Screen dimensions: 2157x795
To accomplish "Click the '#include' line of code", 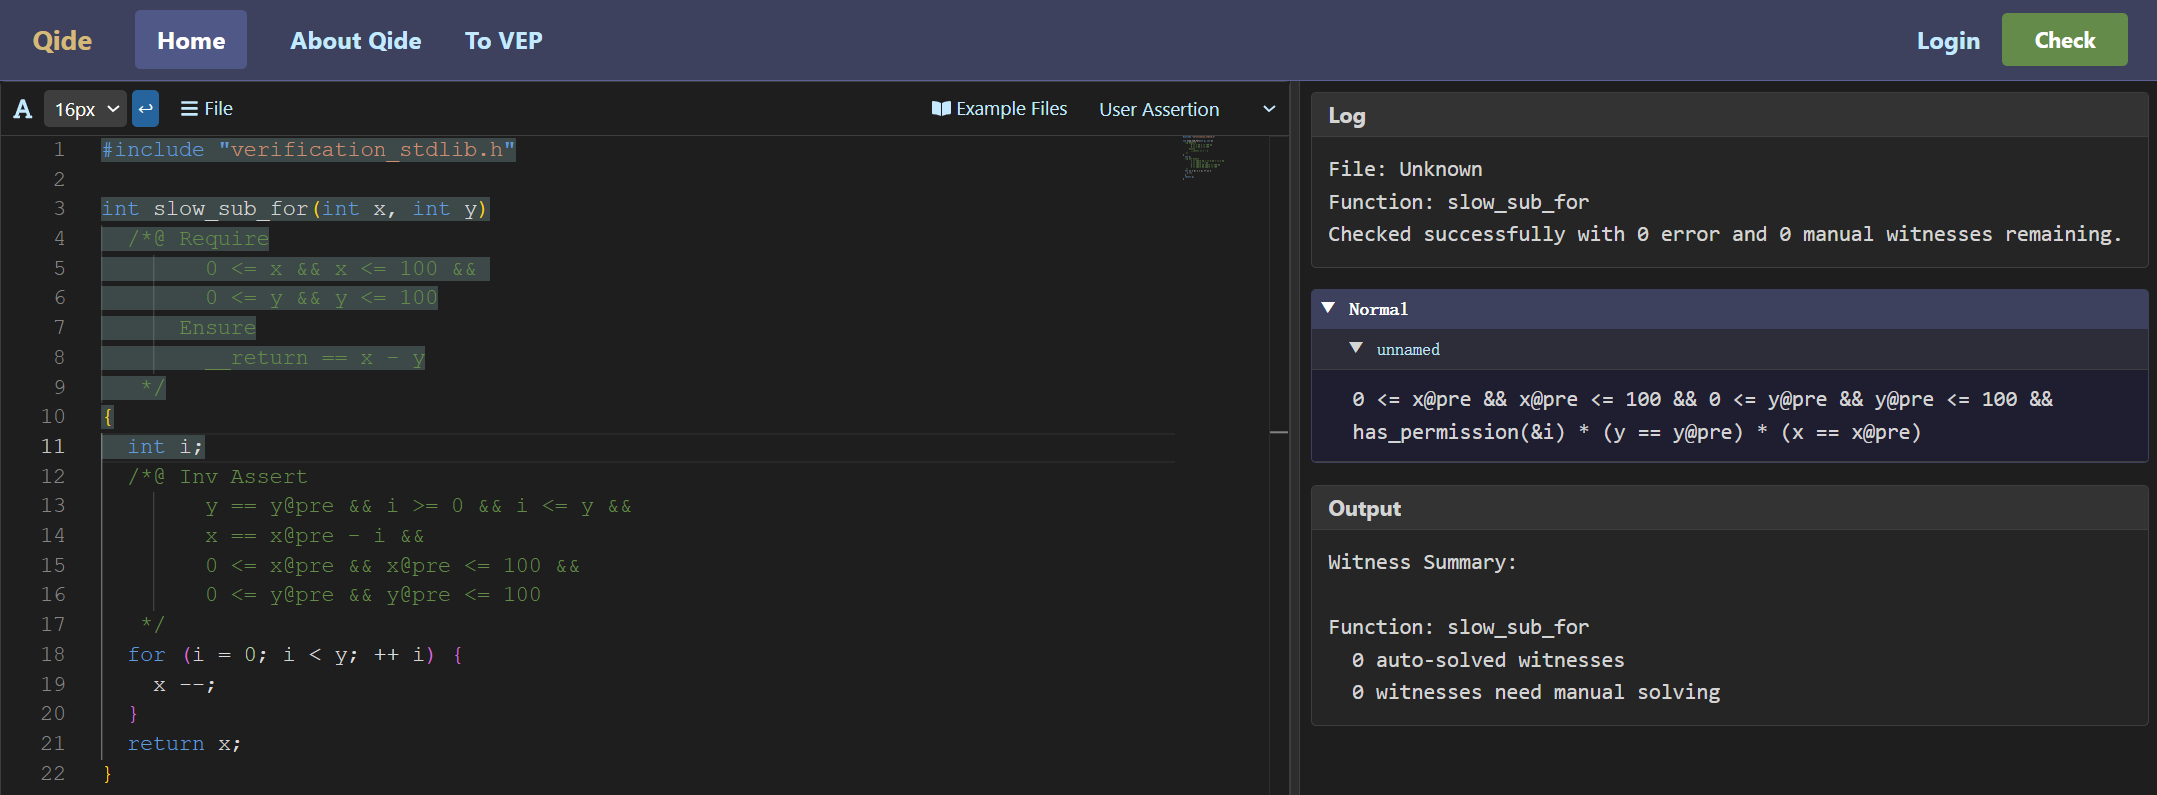I will coord(308,150).
